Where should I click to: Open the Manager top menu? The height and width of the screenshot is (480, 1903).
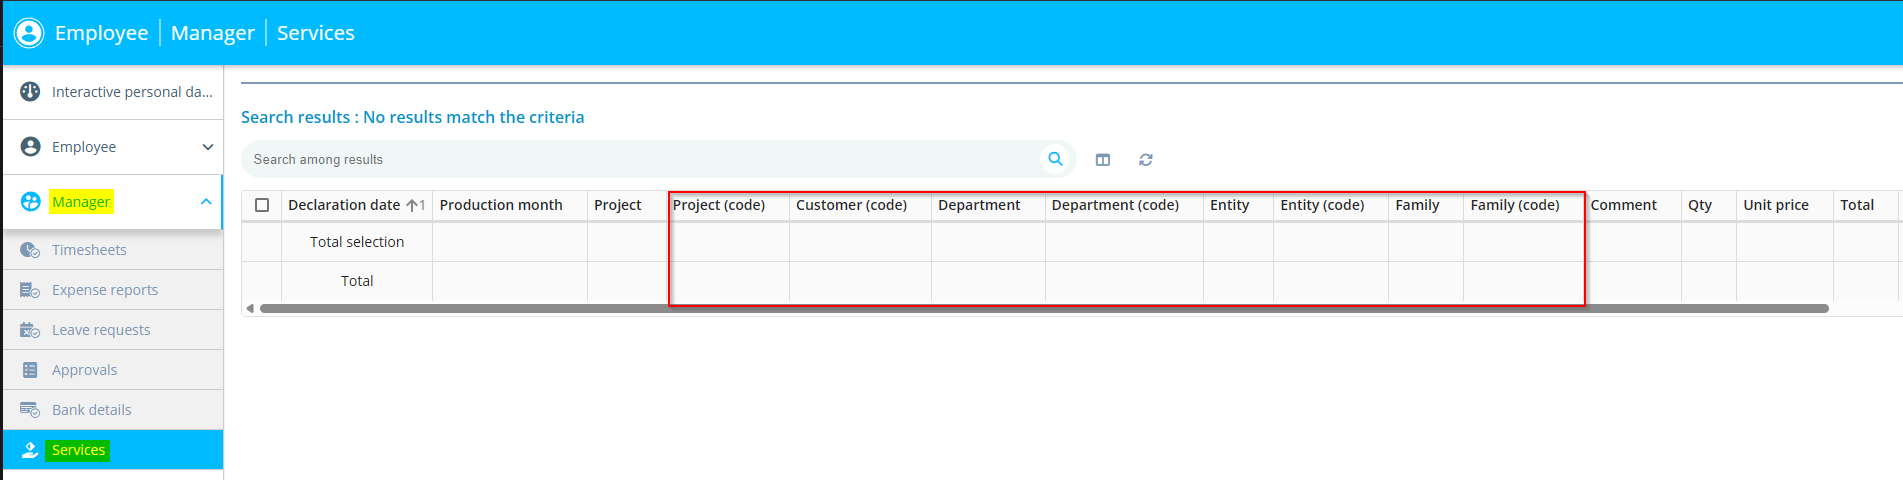point(212,33)
